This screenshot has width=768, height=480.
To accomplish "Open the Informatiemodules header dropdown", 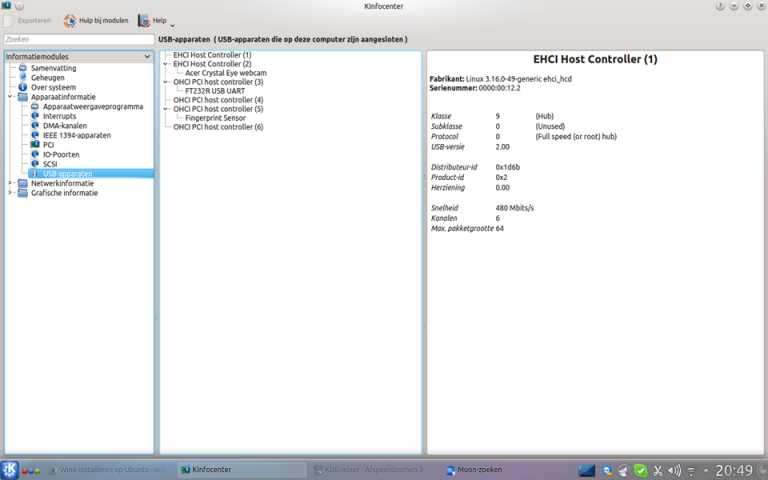I will (148, 57).
